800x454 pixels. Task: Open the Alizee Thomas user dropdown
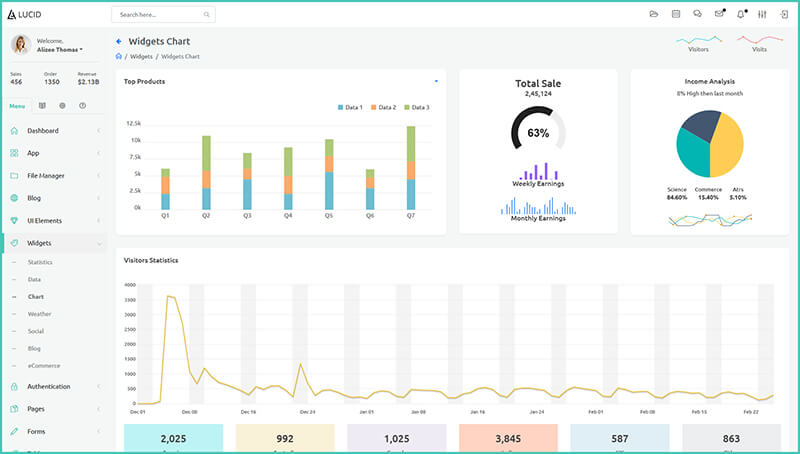tap(60, 49)
